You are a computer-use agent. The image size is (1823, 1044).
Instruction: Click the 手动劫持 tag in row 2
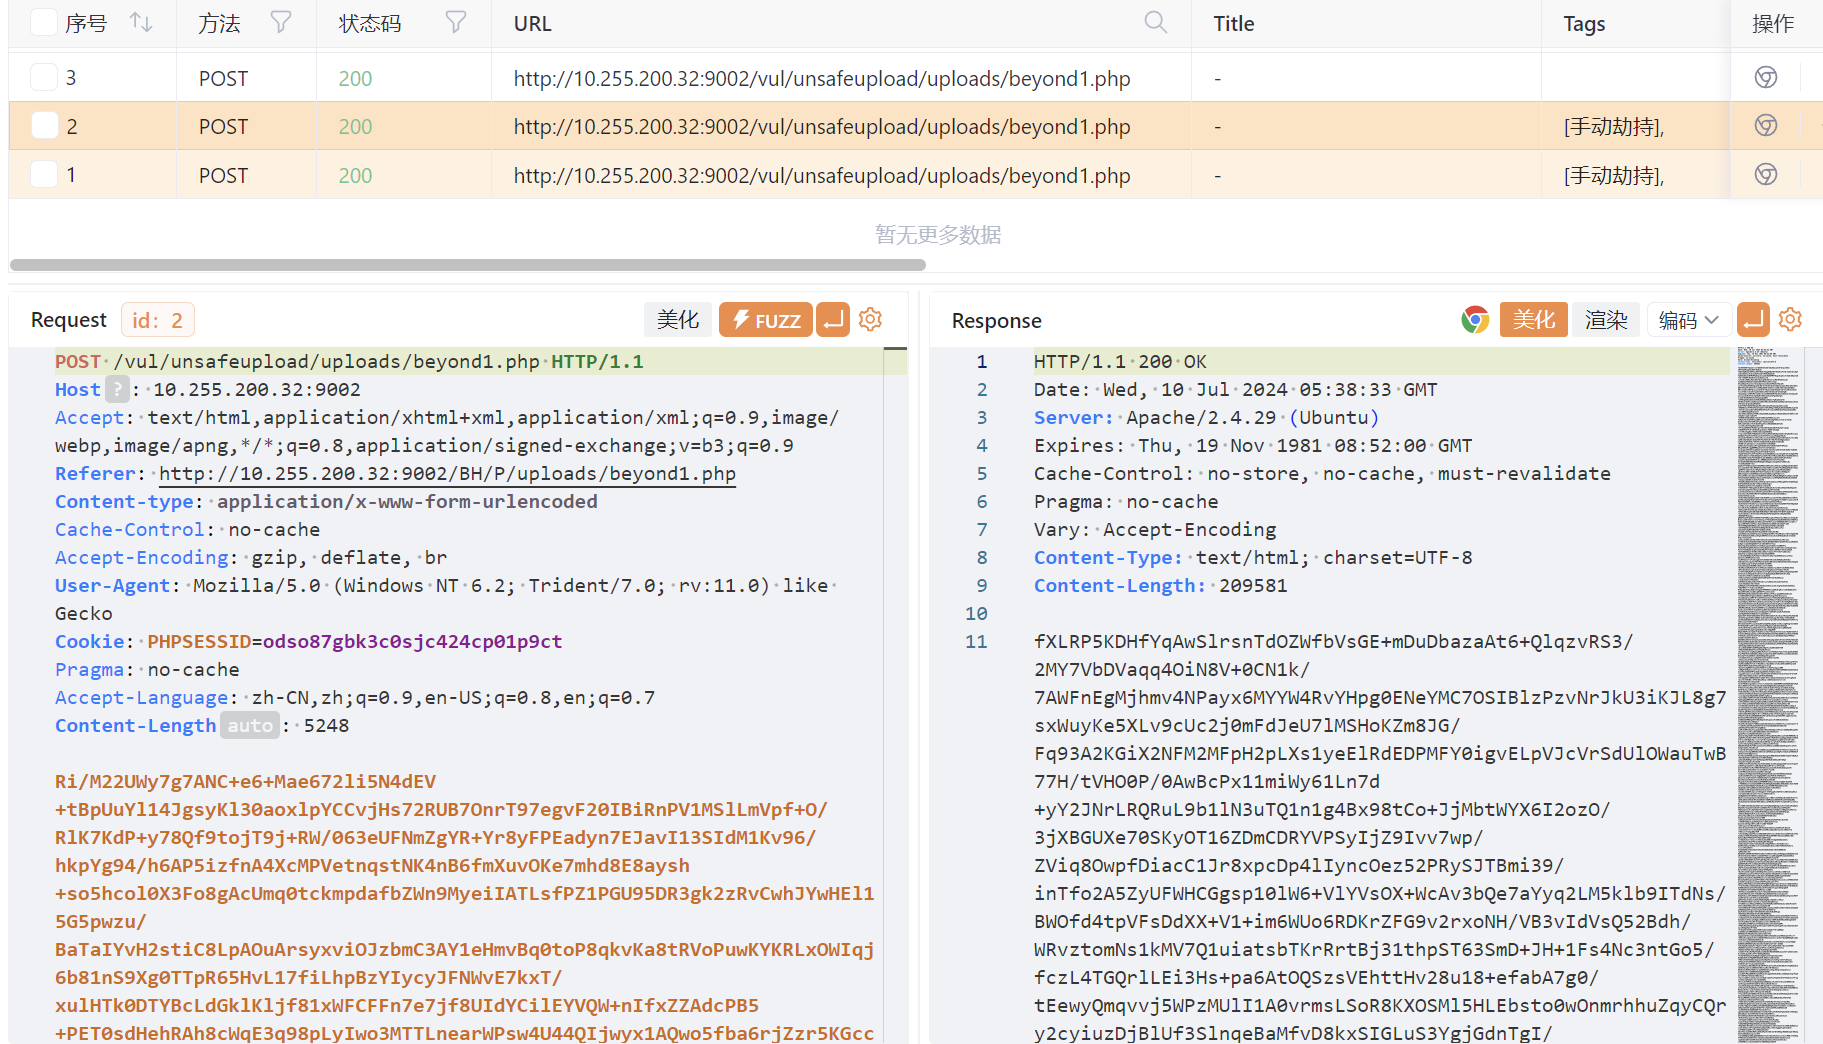[1614, 126]
